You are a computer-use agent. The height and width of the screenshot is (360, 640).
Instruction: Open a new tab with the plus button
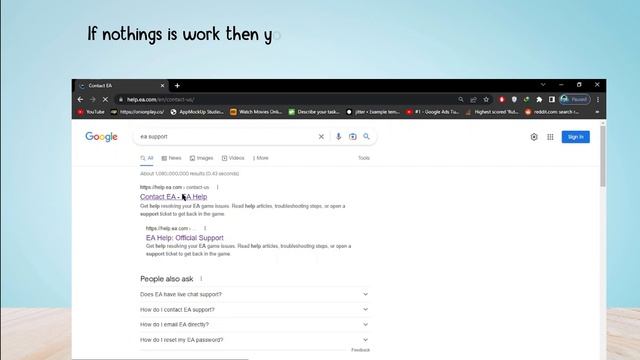tap(177, 86)
